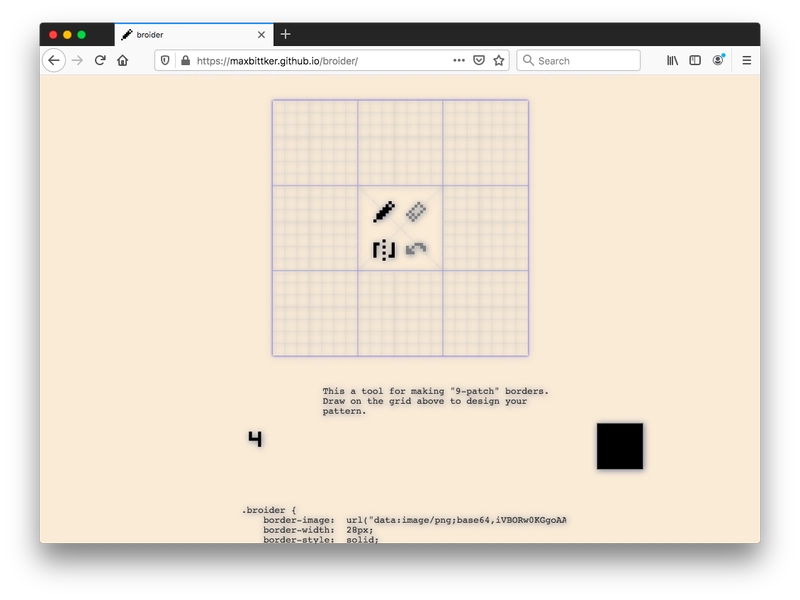Select the pencil draw tool
Viewport: 800px width, 600px height.
pos(384,212)
